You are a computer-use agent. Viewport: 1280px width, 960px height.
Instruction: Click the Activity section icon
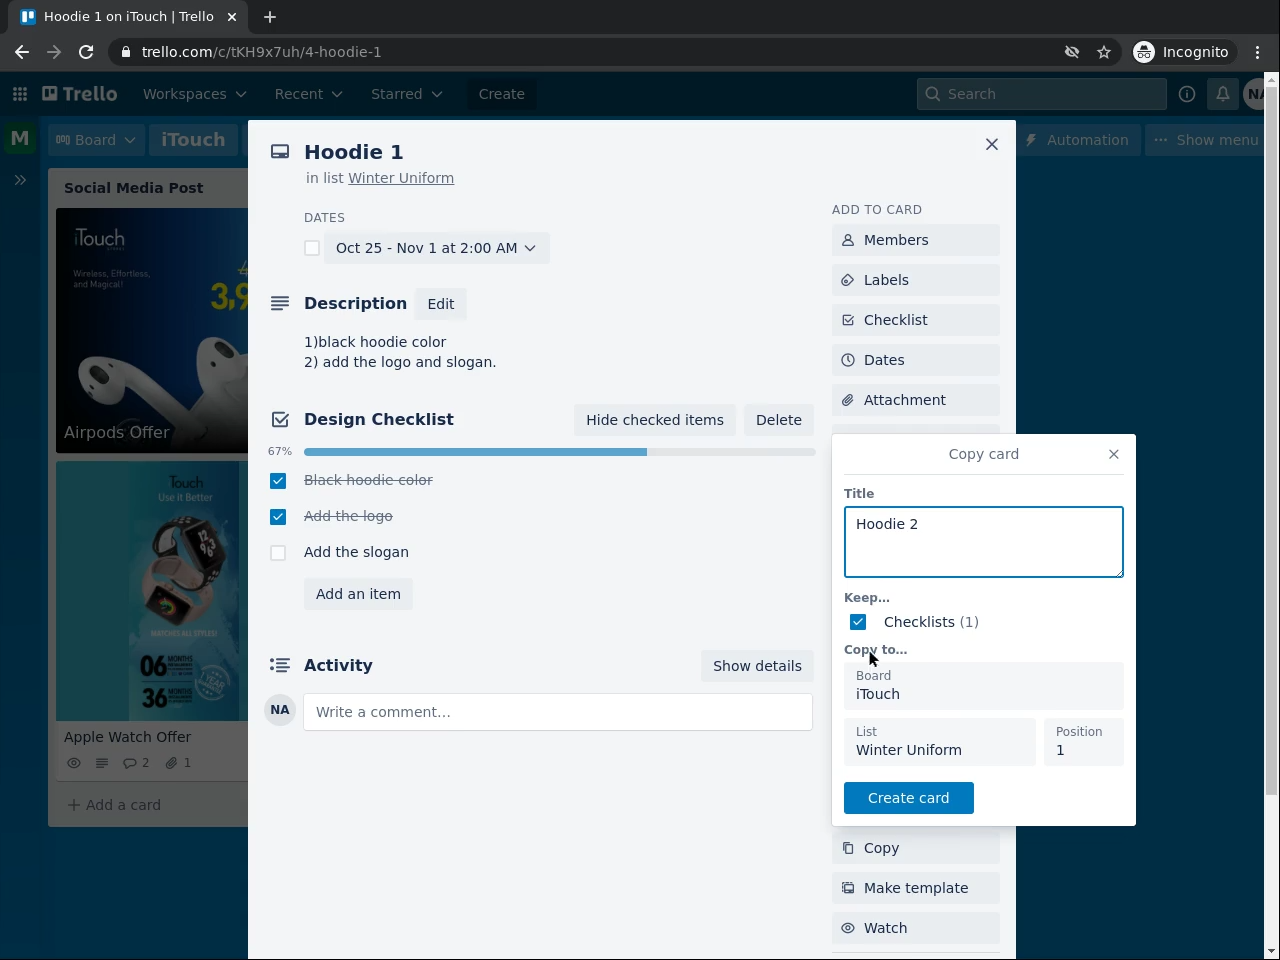[280, 665]
